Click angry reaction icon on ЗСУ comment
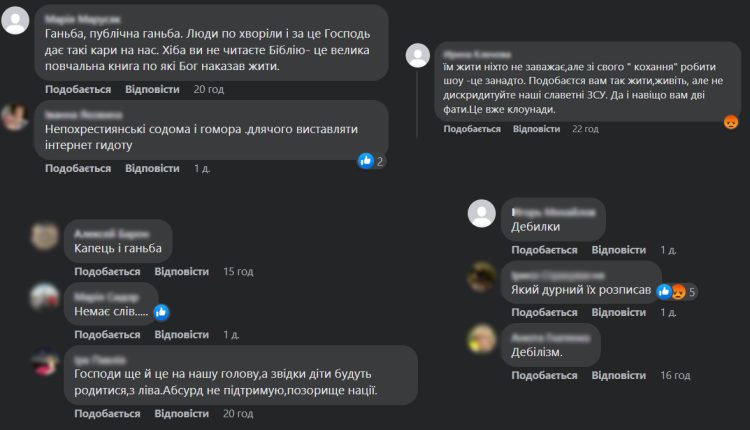 [x=730, y=122]
